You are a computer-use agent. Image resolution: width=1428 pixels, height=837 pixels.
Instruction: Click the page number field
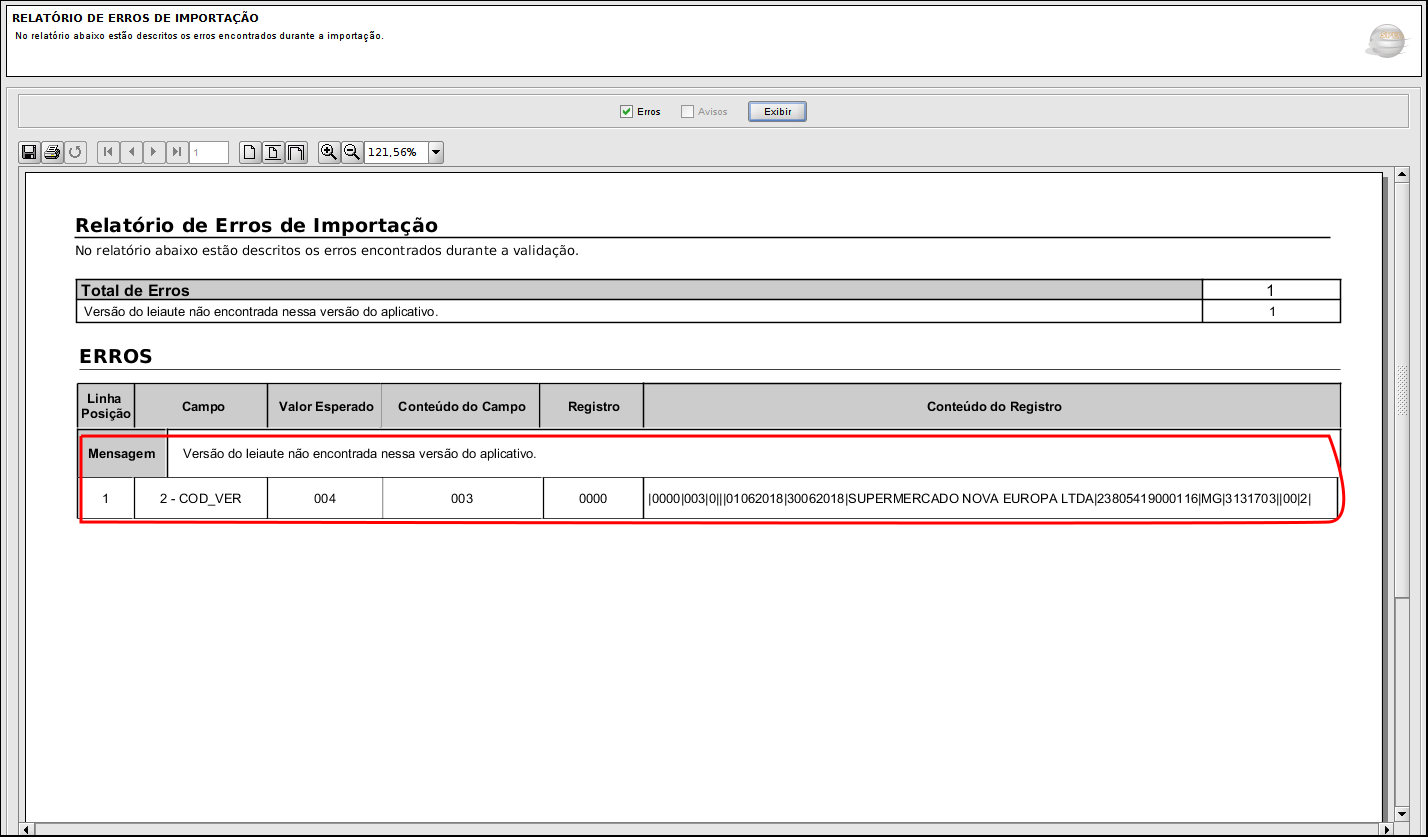click(x=209, y=152)
